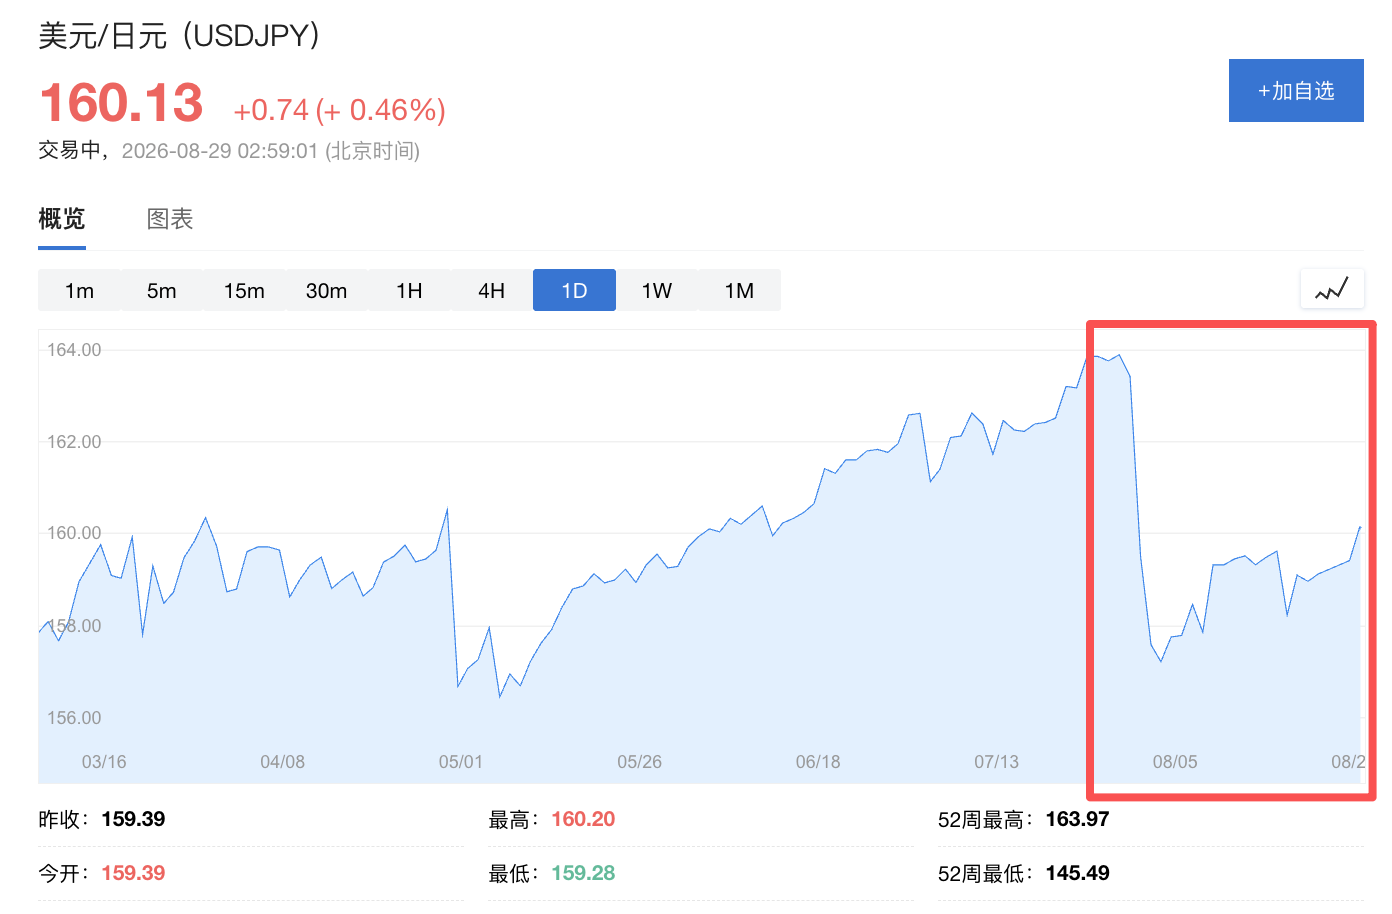1392x914 pixels.
Task: Click the 05/01 date marker on the axis
Action: (x=461, y=762)
